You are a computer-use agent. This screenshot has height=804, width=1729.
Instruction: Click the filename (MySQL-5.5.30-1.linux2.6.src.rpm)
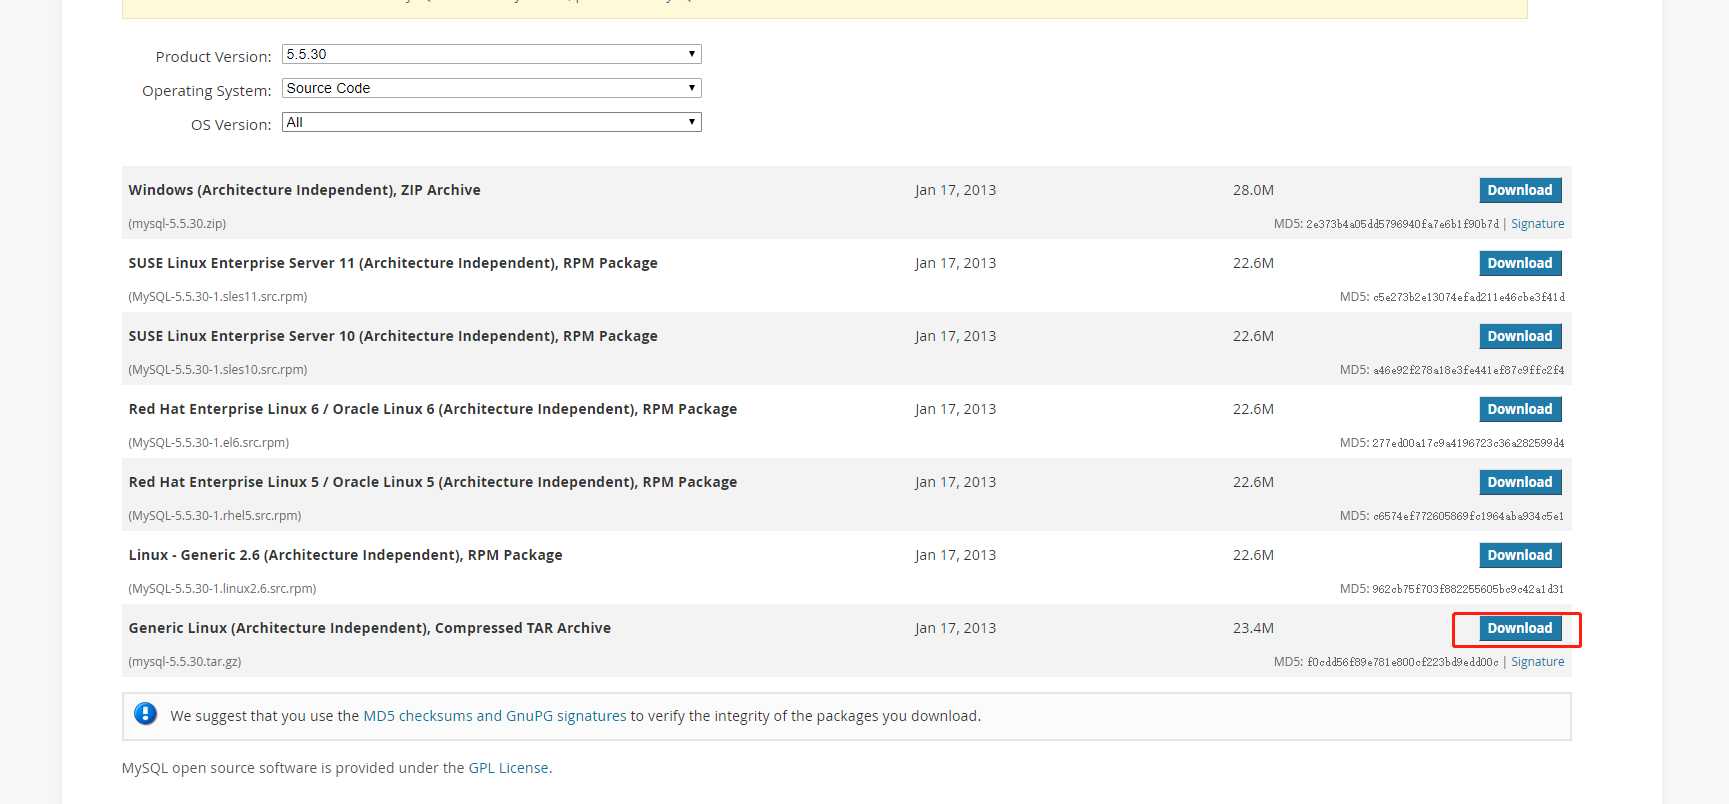pyautogui.click(x=222, y=589)
